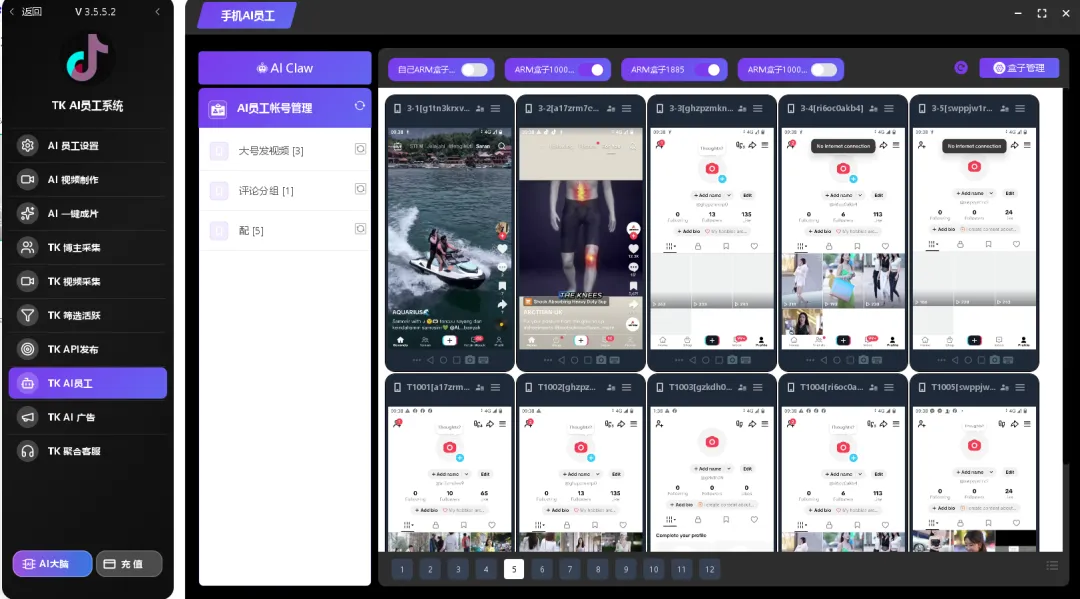Viewport: 1080px width, 599px height.
Task: Toggle the ARM盒子1885 switch
Action: click(707, 70)
